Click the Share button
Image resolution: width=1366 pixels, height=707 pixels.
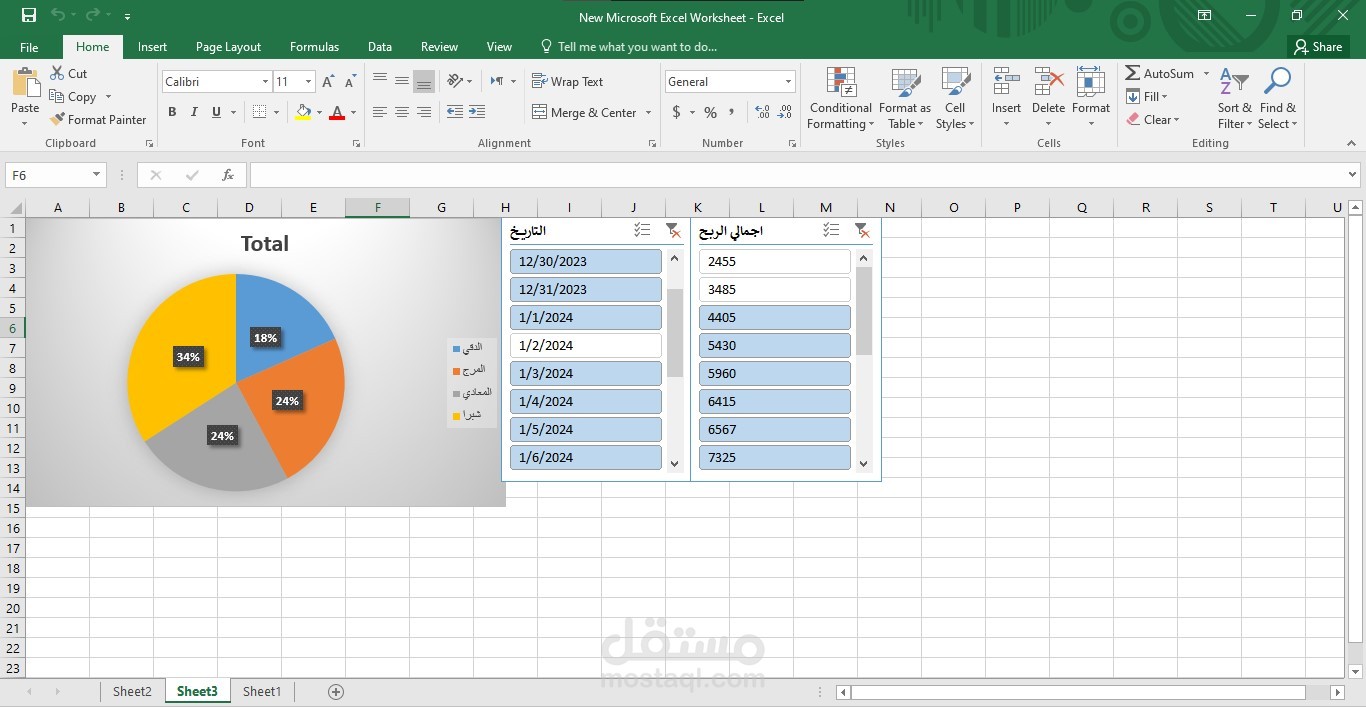point(1317,47)
